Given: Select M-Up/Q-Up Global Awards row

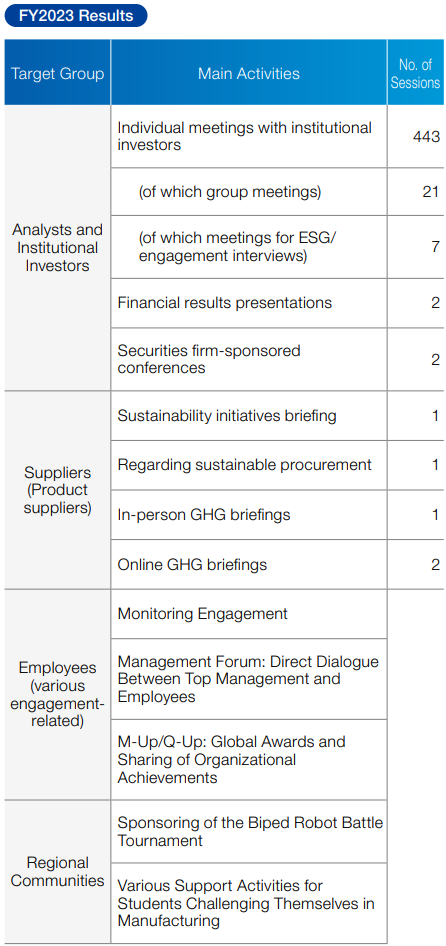Looking at the screenshot, I should (249, 760).
